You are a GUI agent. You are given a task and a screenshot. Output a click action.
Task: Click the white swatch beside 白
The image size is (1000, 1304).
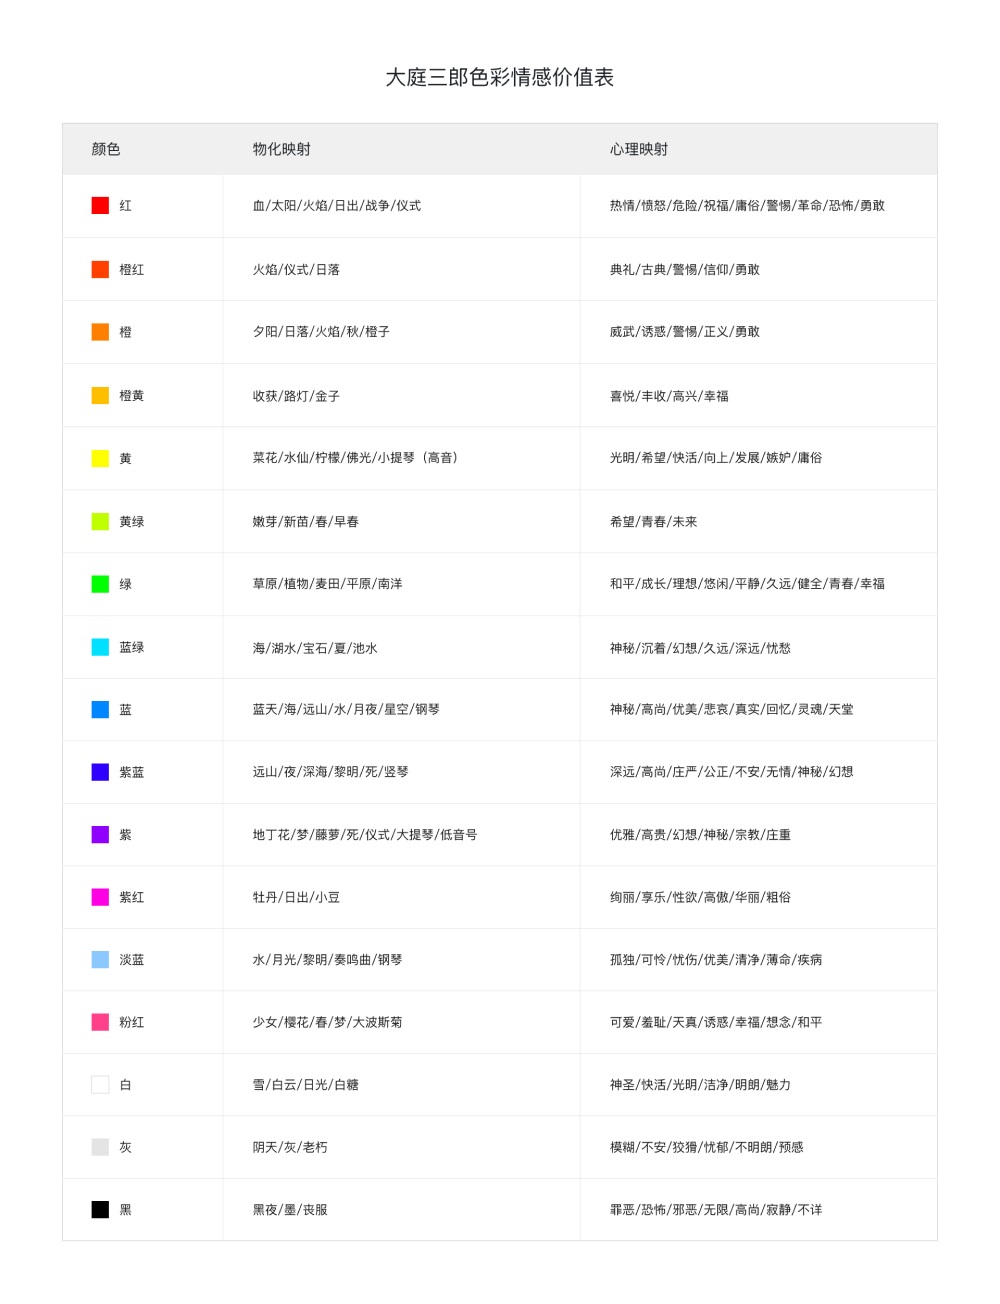(x=100, y=1084)
